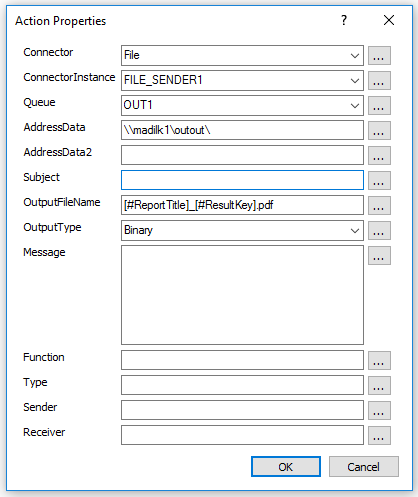Click the ellipsis button beside Receiver
The height and width of the screenshot is (497, 418).
(379, 436)
